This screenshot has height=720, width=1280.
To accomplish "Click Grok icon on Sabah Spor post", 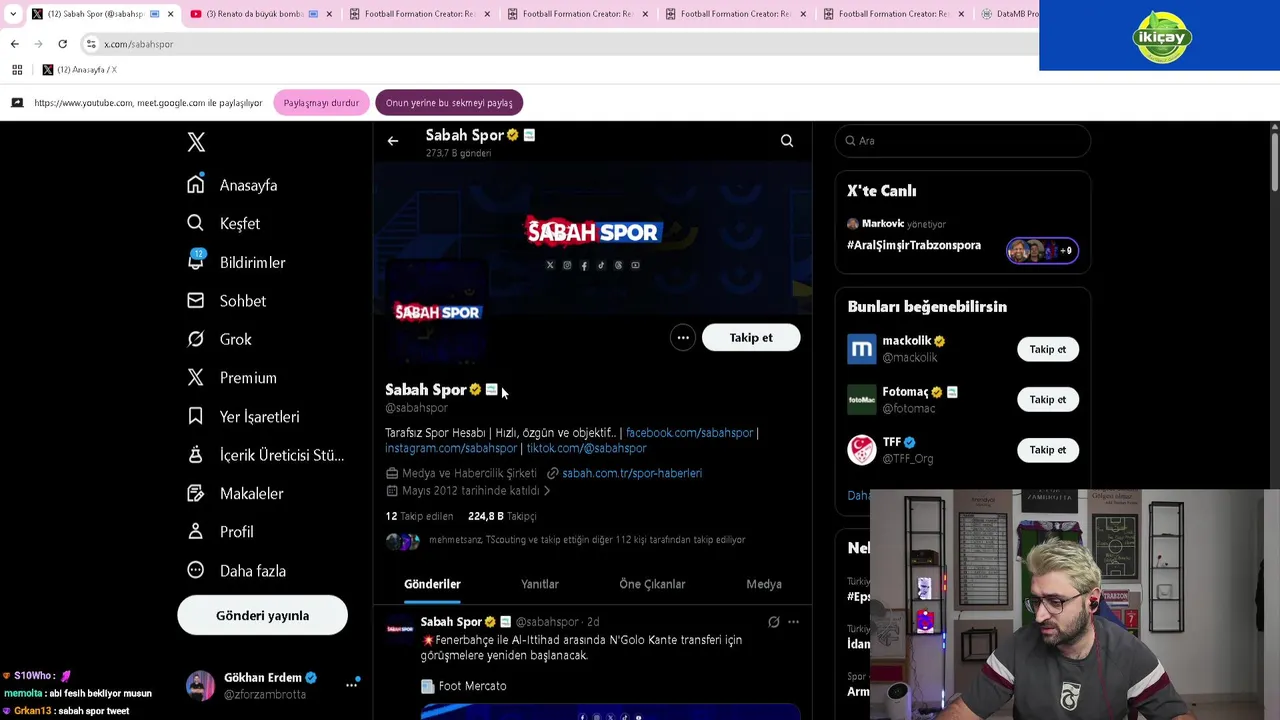I will pyautogui.click(x=773, y=622).
